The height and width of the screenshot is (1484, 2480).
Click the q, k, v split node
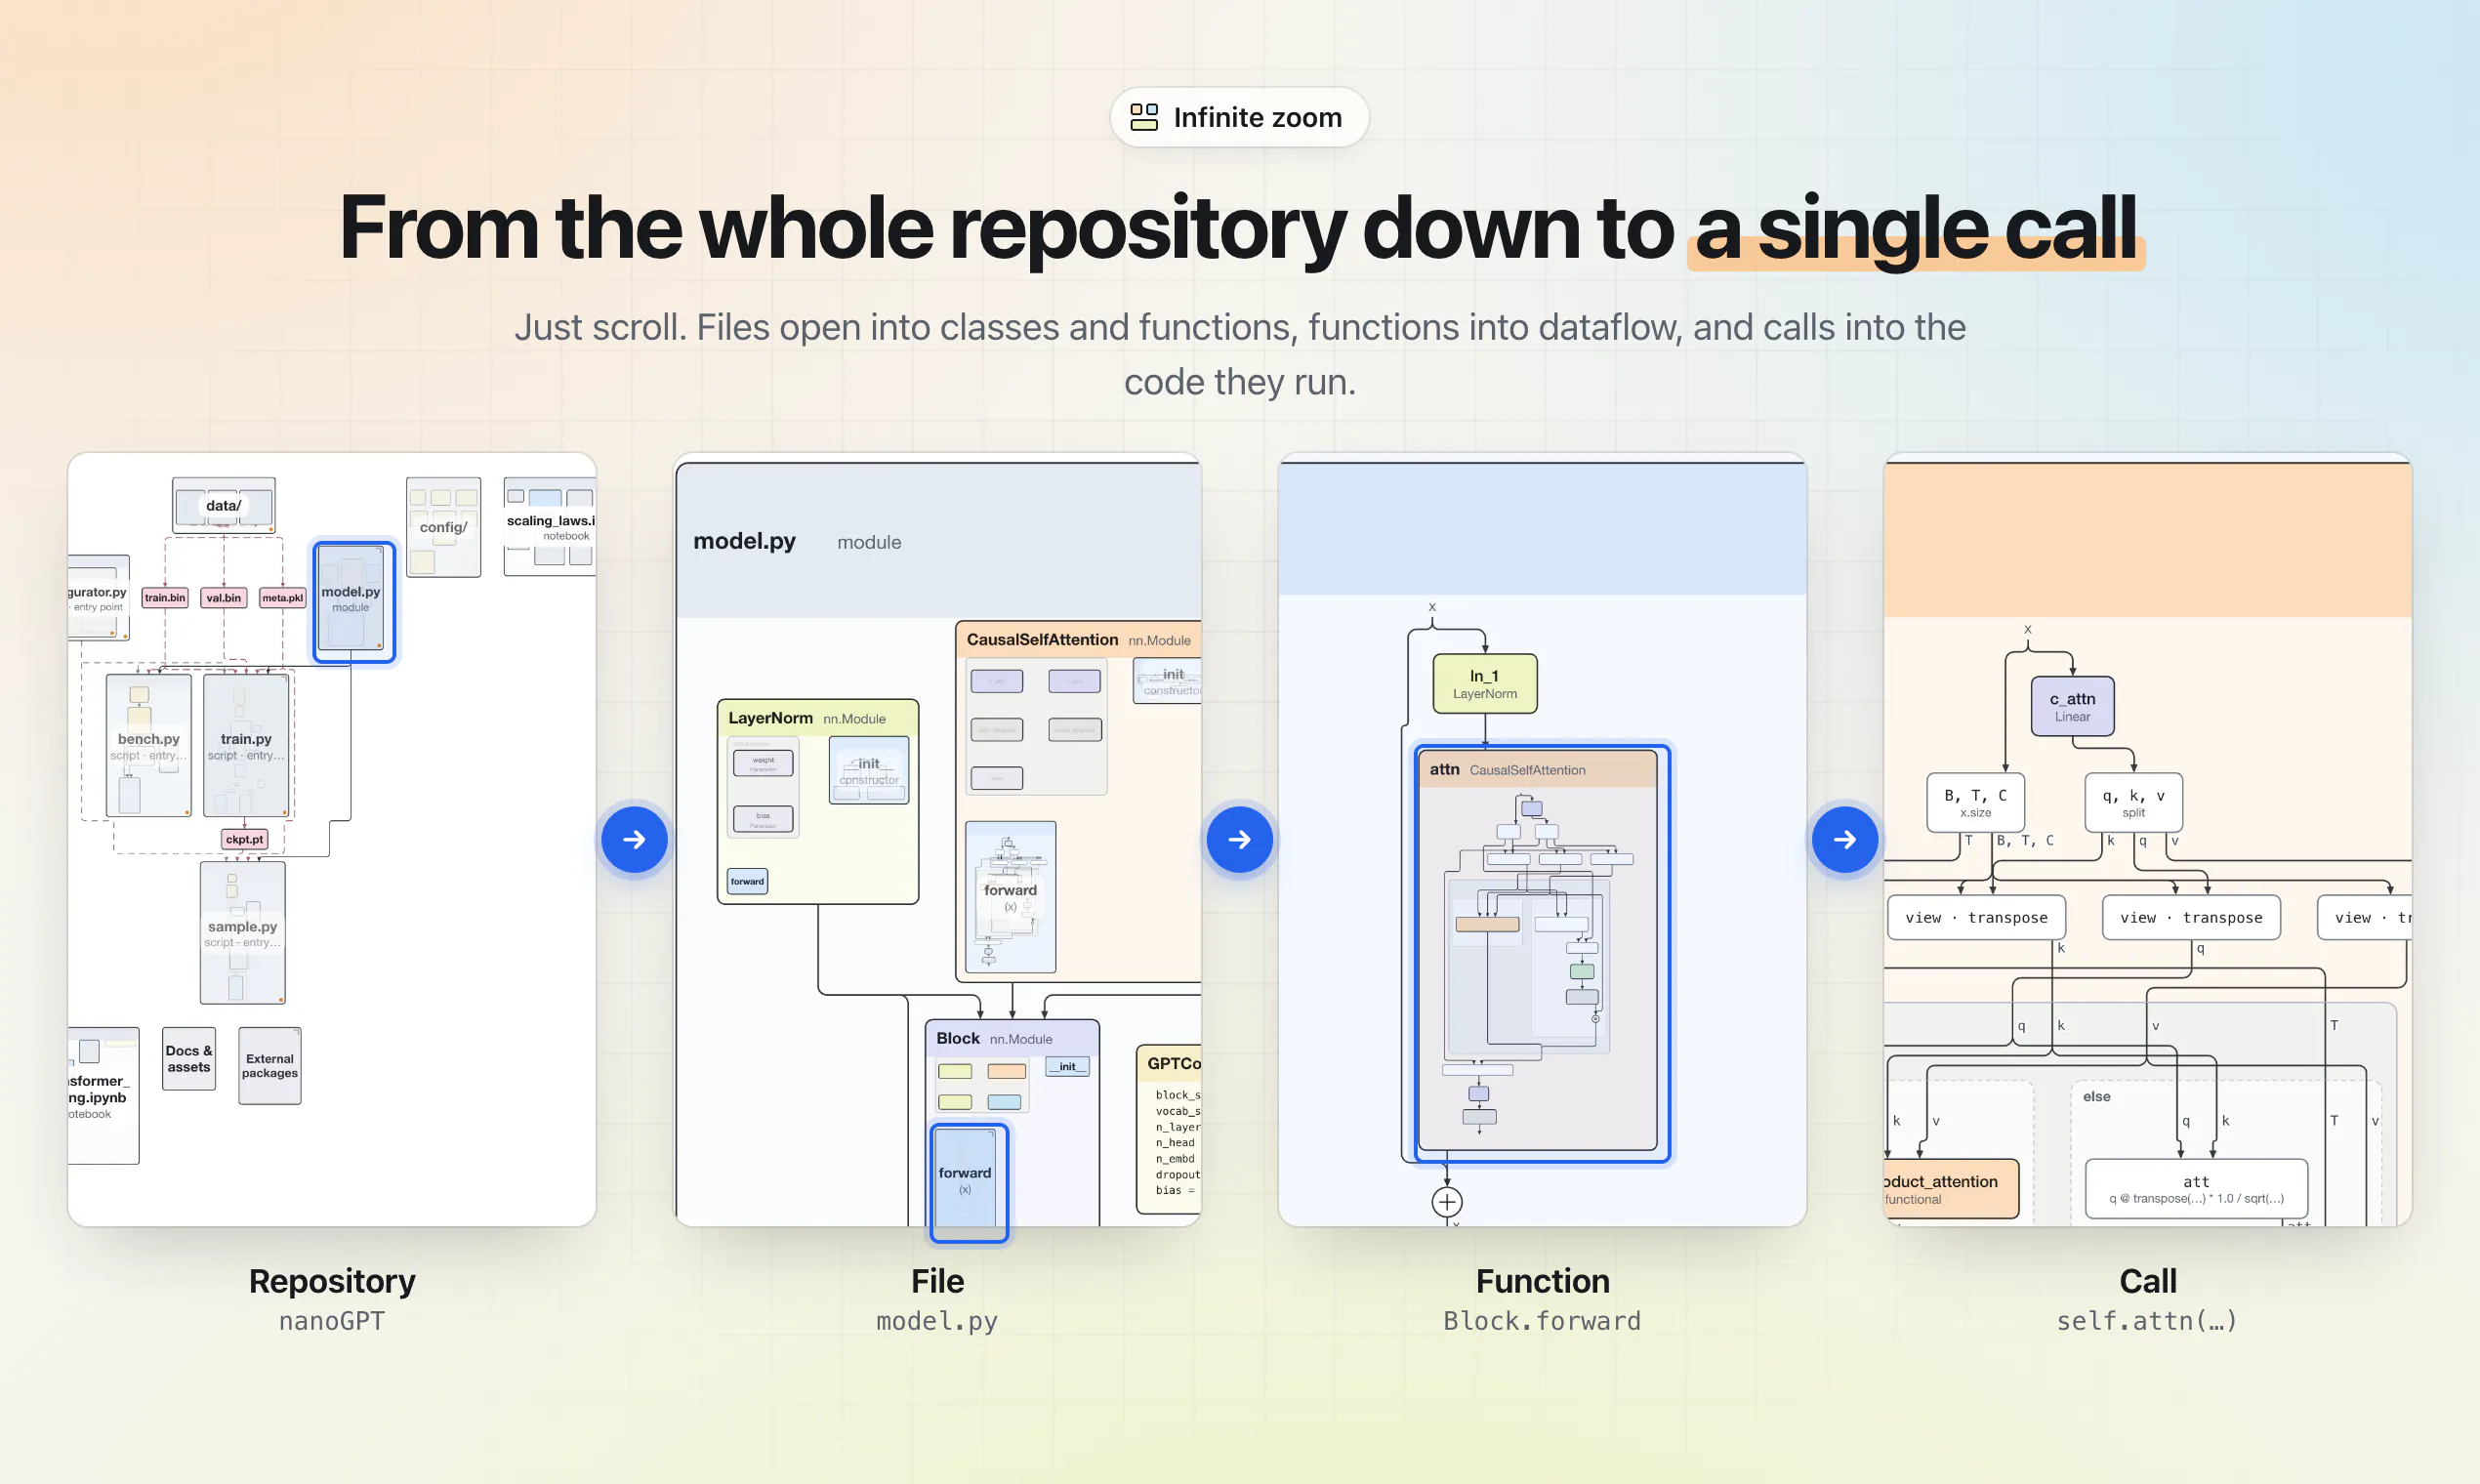(x=2133, y=802)
